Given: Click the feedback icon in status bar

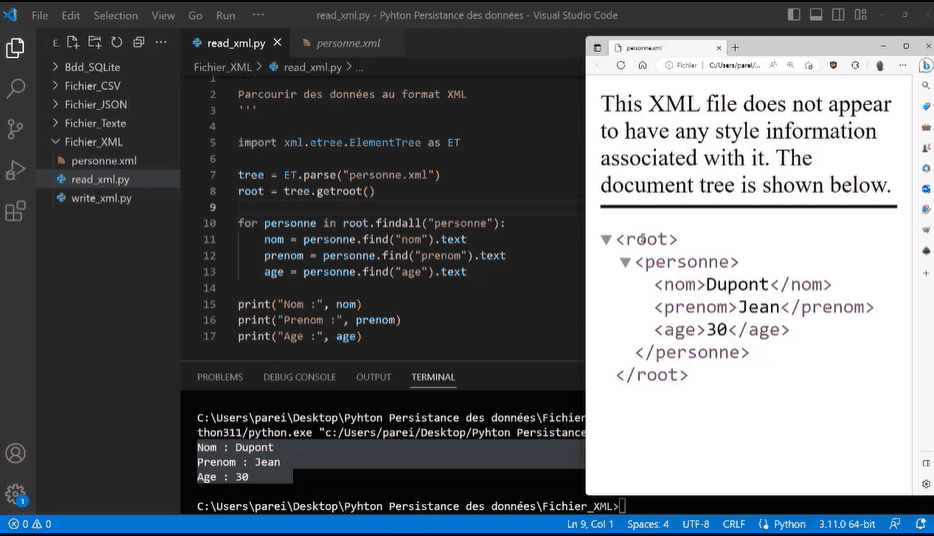Looking at the screenshot, I should [895, 524].
